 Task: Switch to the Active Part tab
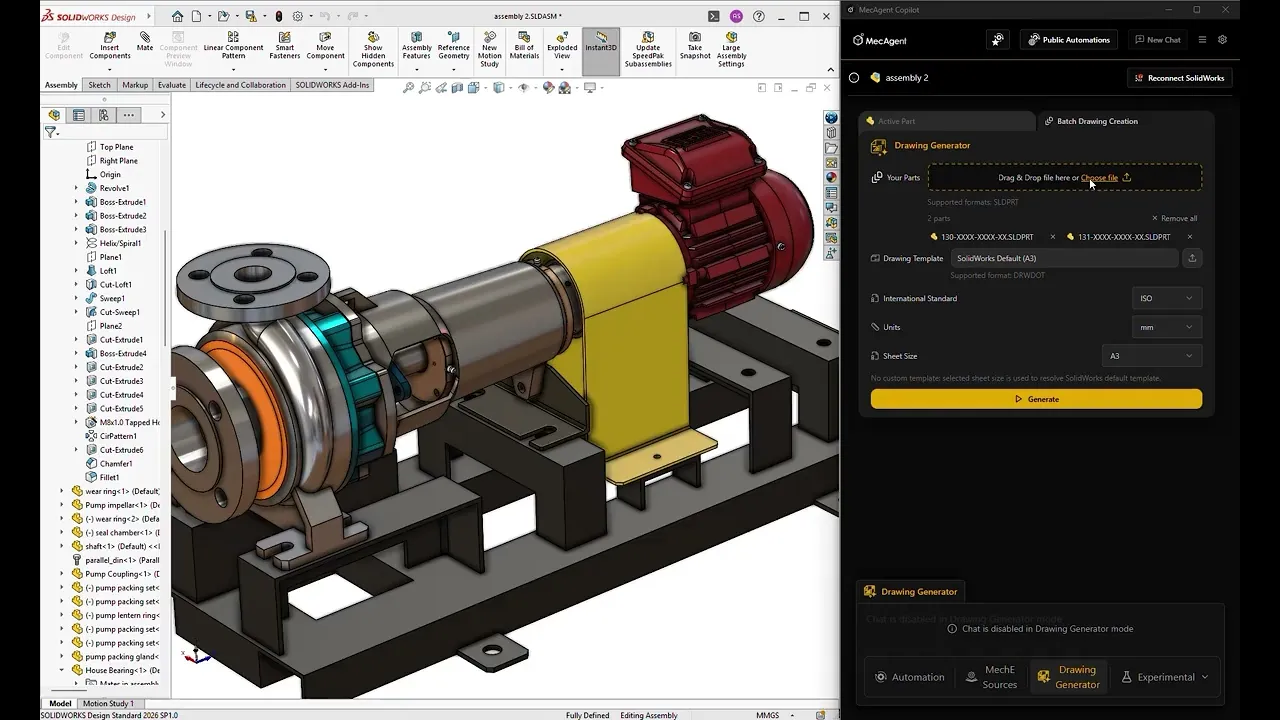pyautogui.click(x=947, y=121)
